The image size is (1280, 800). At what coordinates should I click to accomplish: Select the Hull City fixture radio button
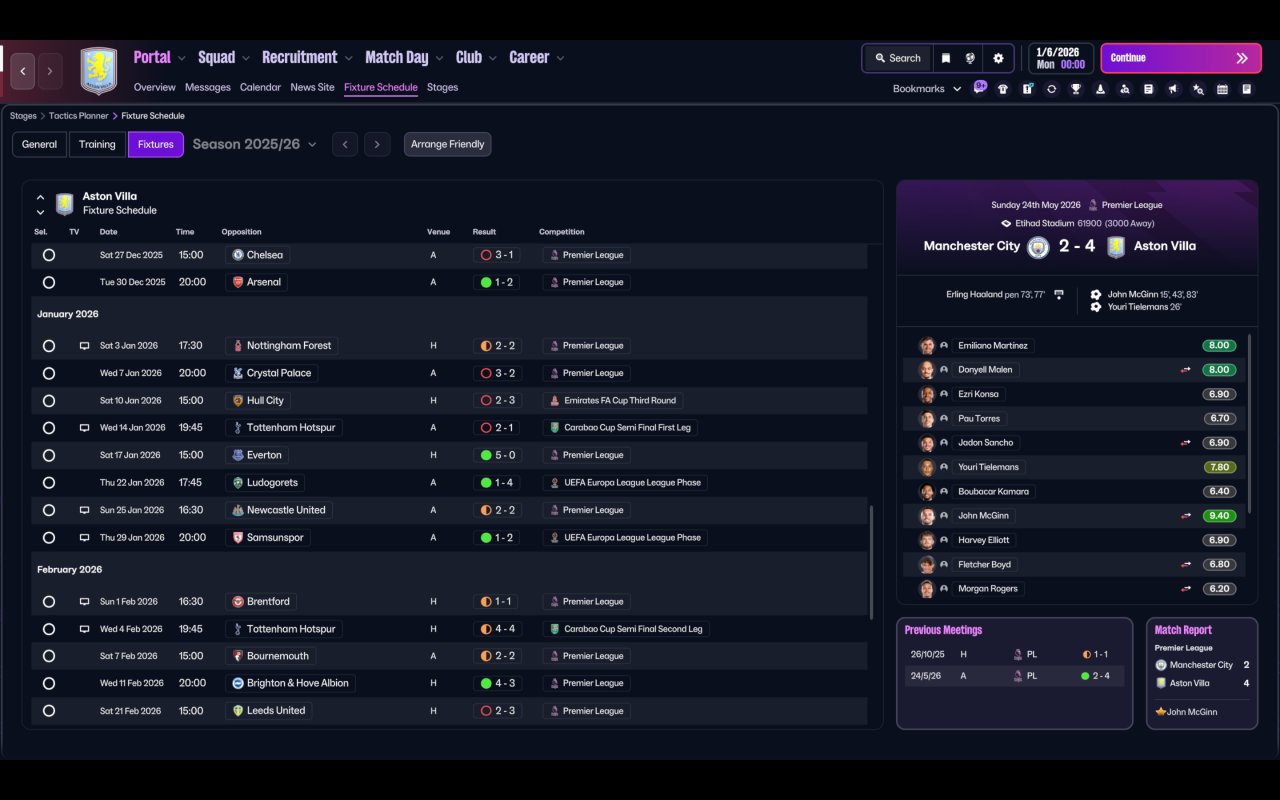49,401
